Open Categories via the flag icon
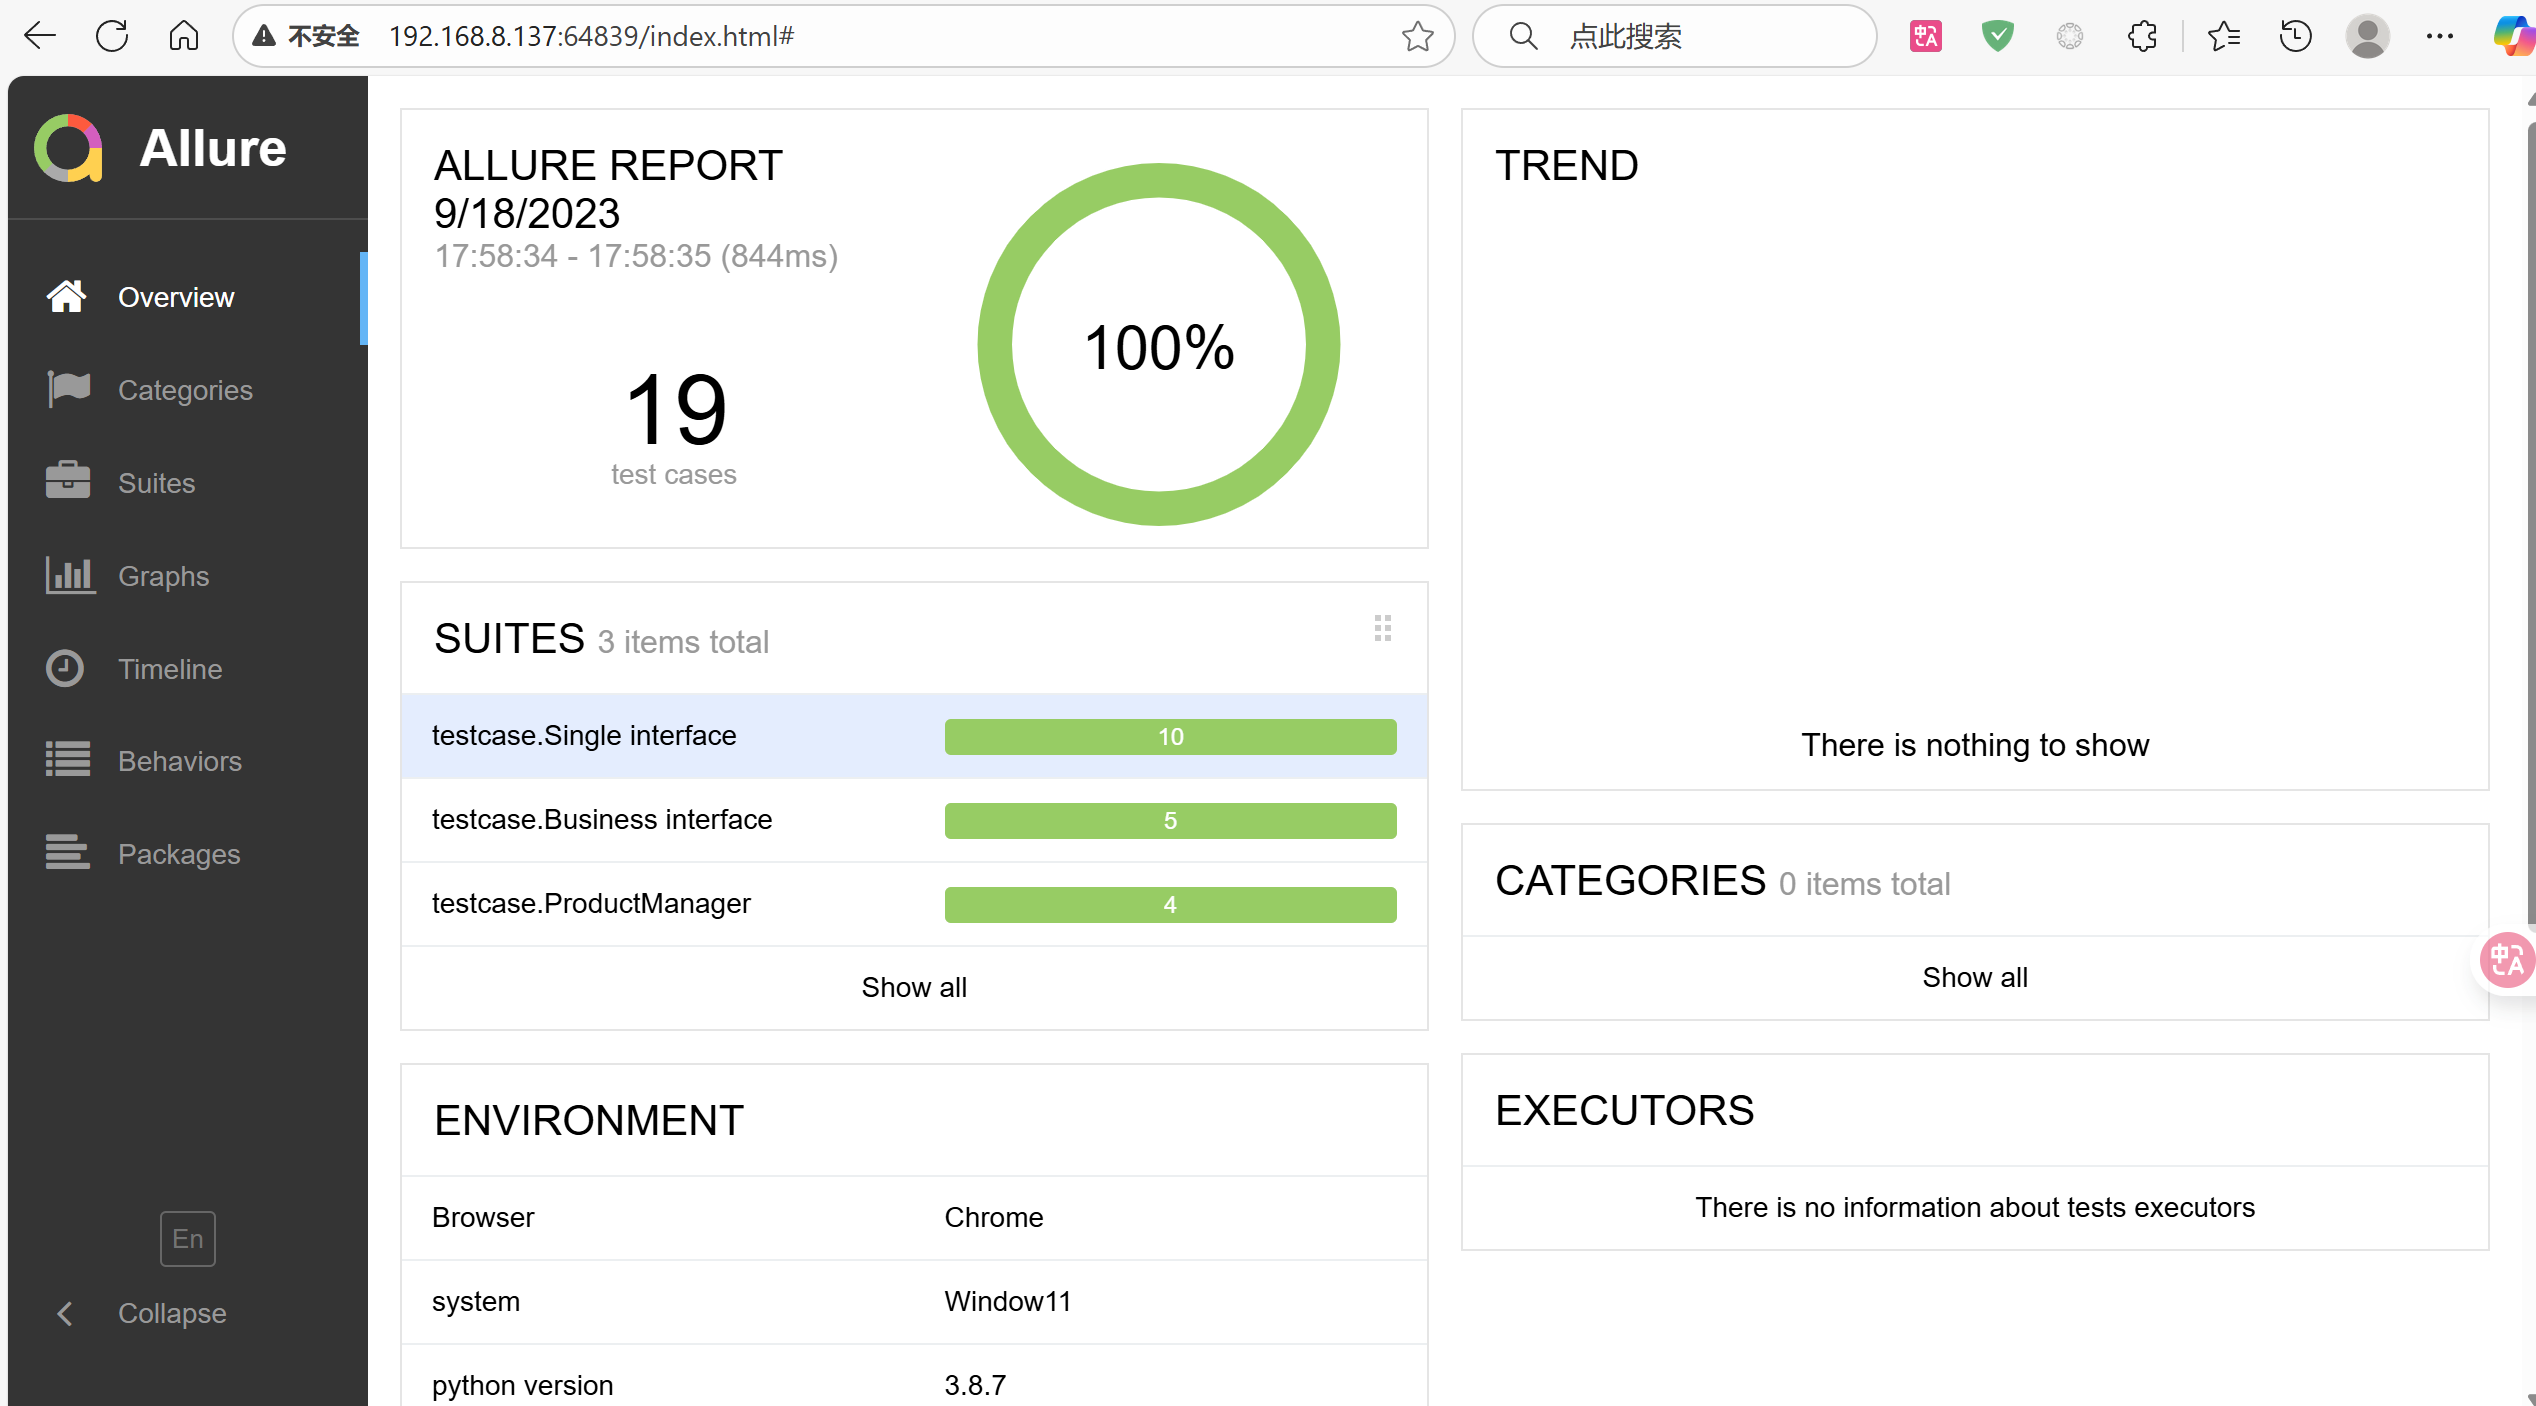 [68, 389]
